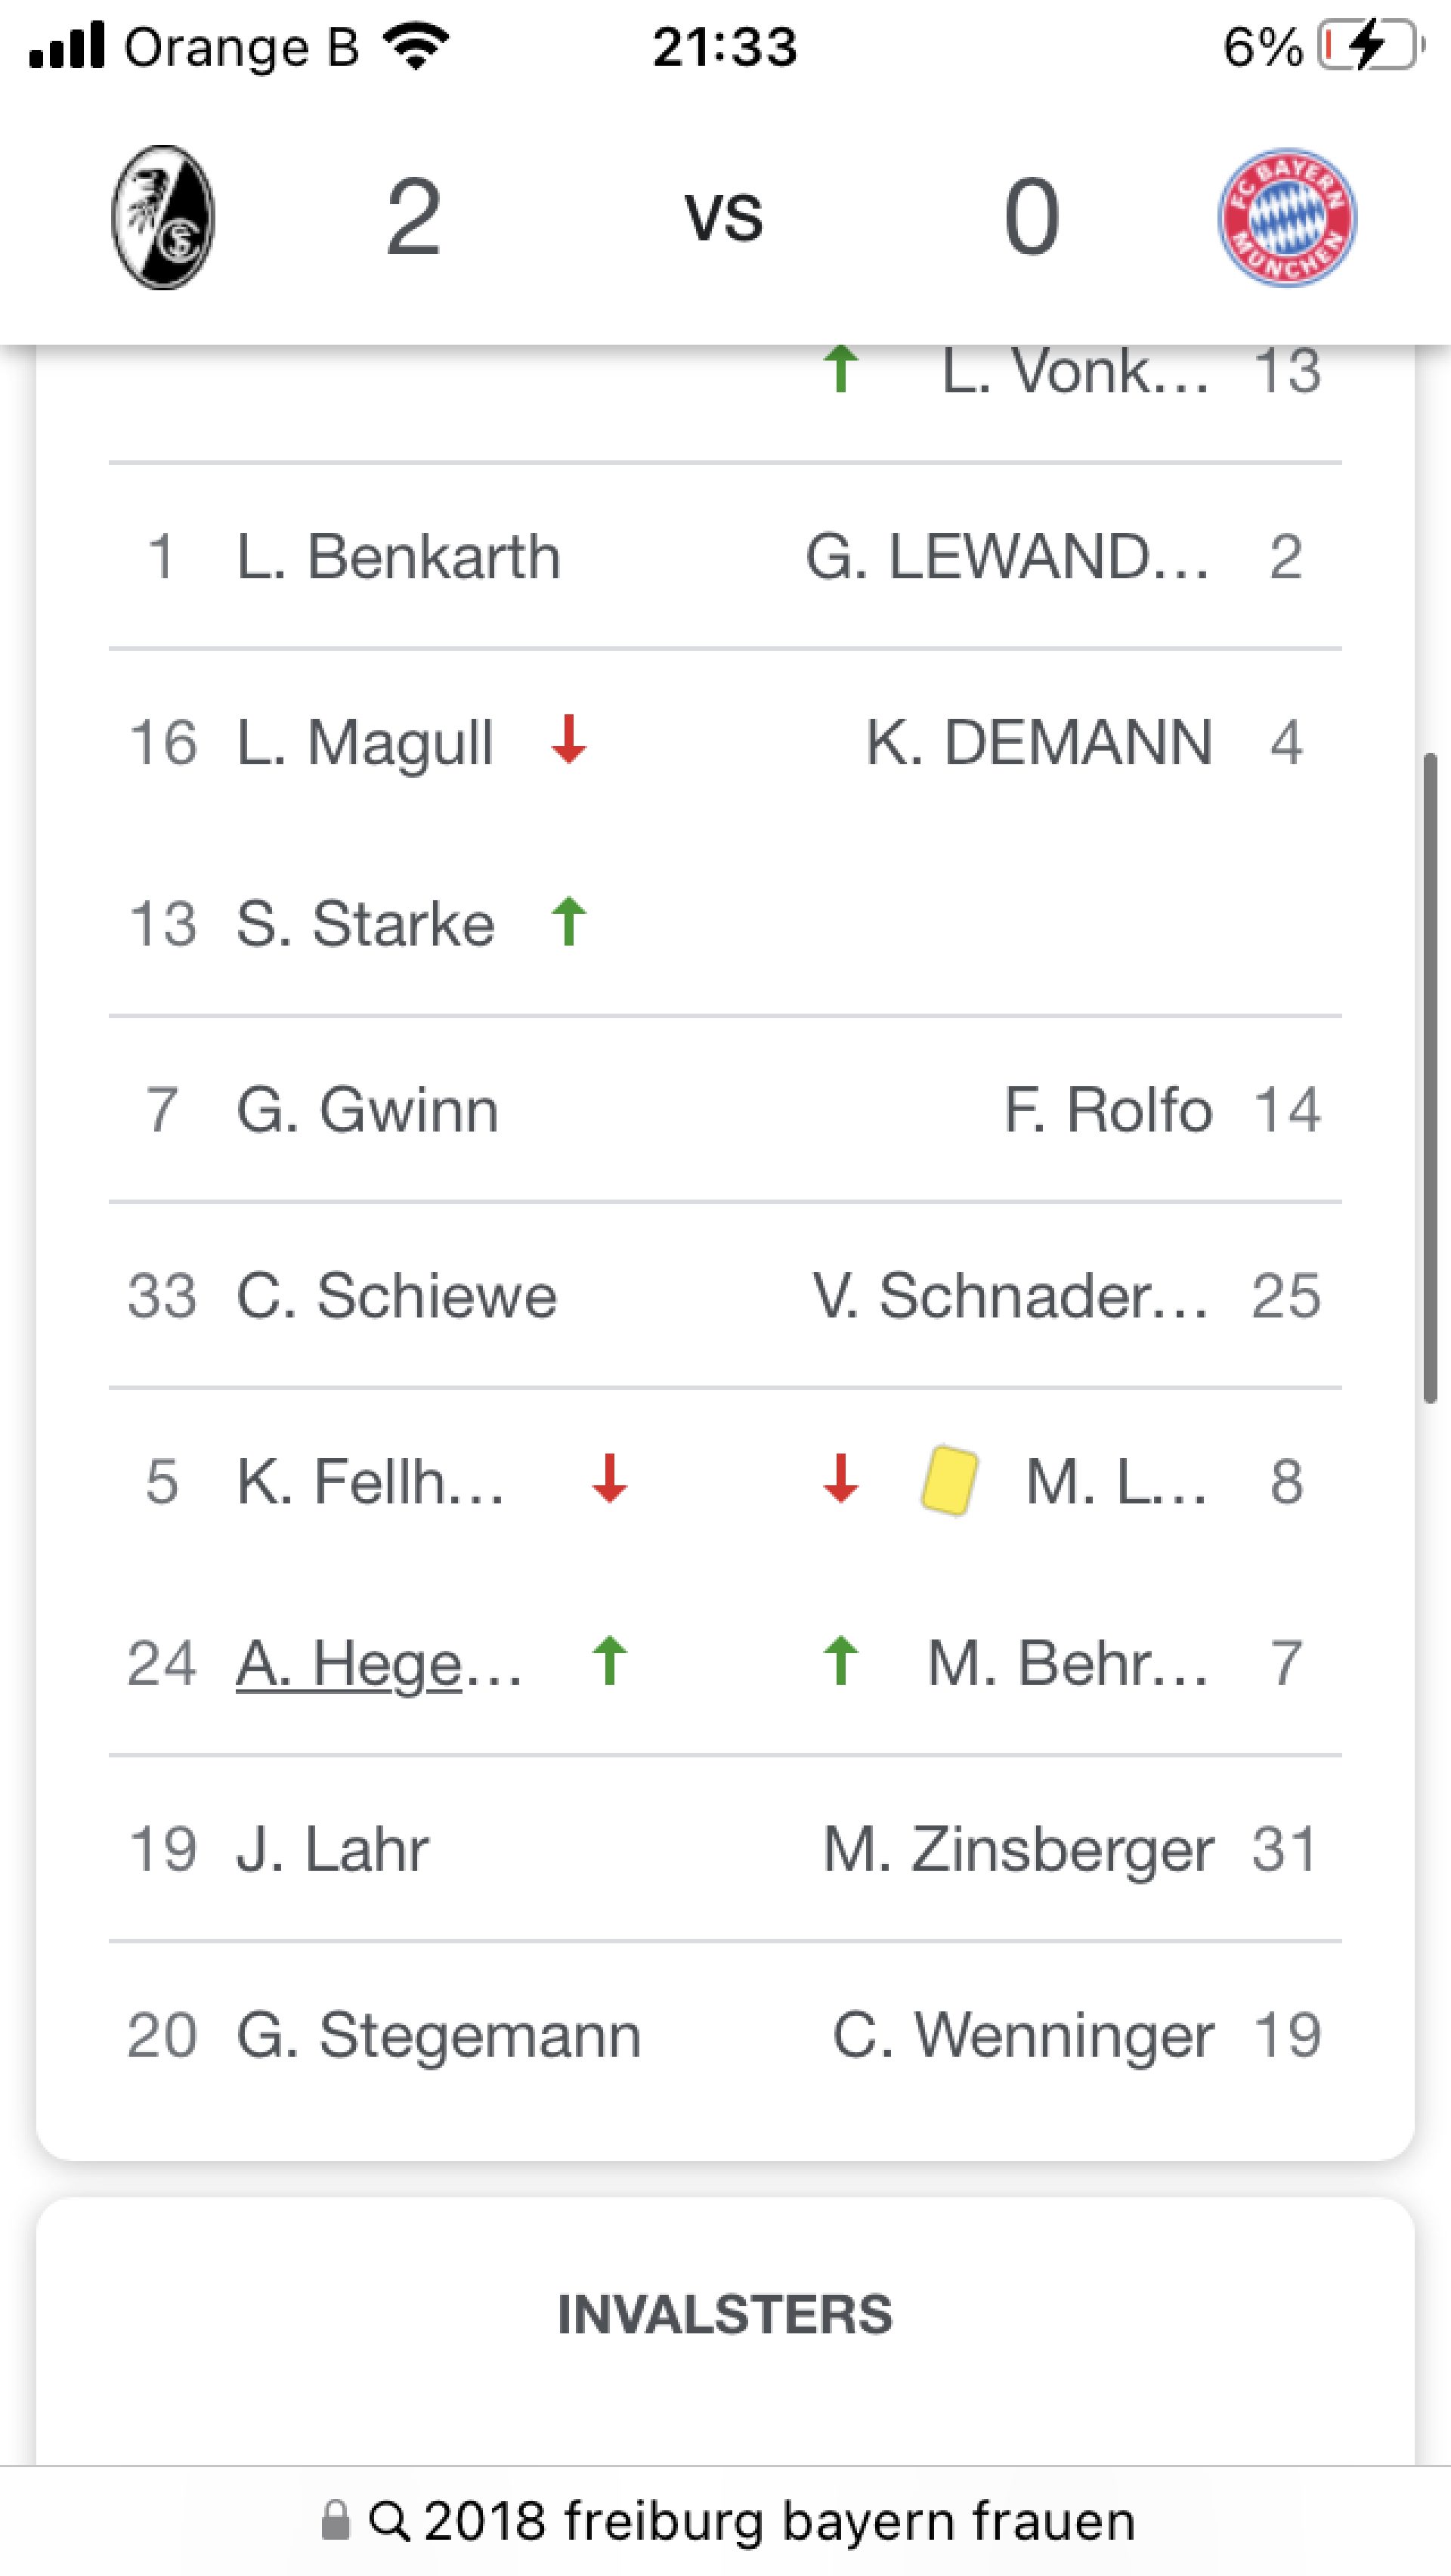Click green substitution arrow beside S. Starke
Screen dimensions: 1451x2576
pyautogui.click(x=569, y=921)
